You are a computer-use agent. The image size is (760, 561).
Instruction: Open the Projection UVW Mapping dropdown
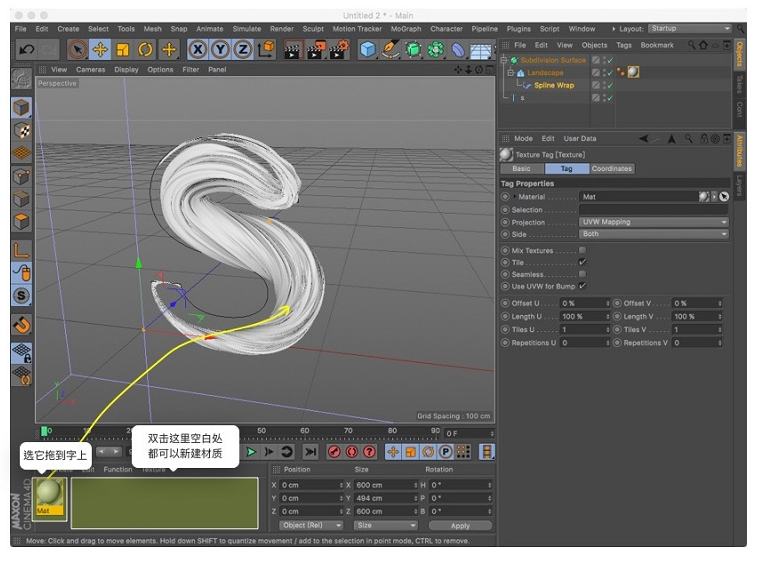click(654, 222)
